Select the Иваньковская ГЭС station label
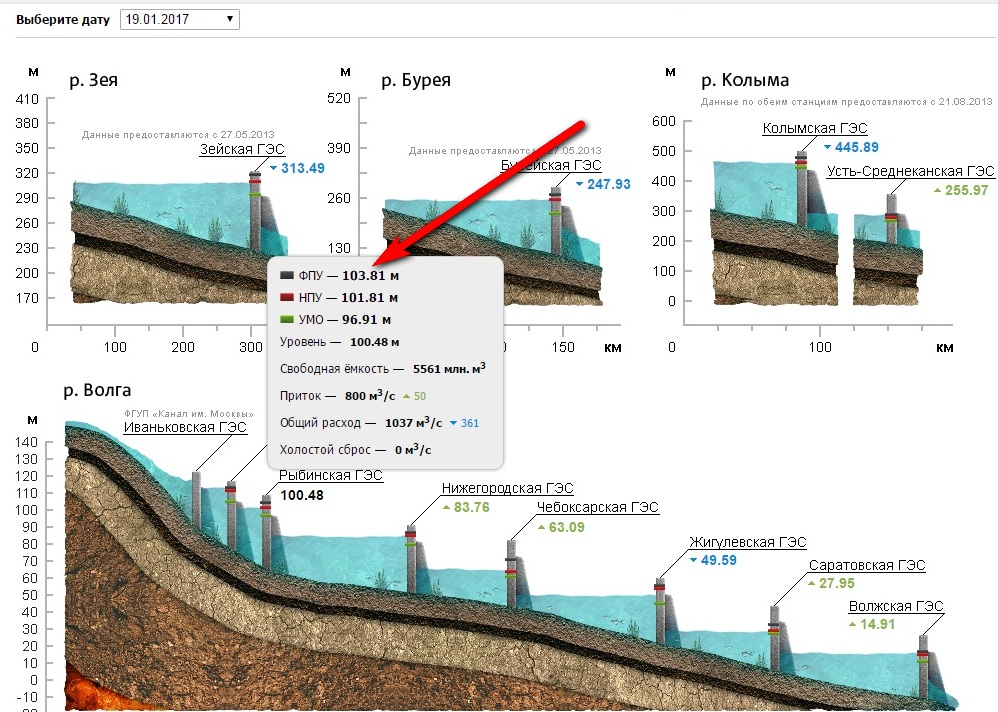This screenshot has height=712, width=998. click(184, 427)
